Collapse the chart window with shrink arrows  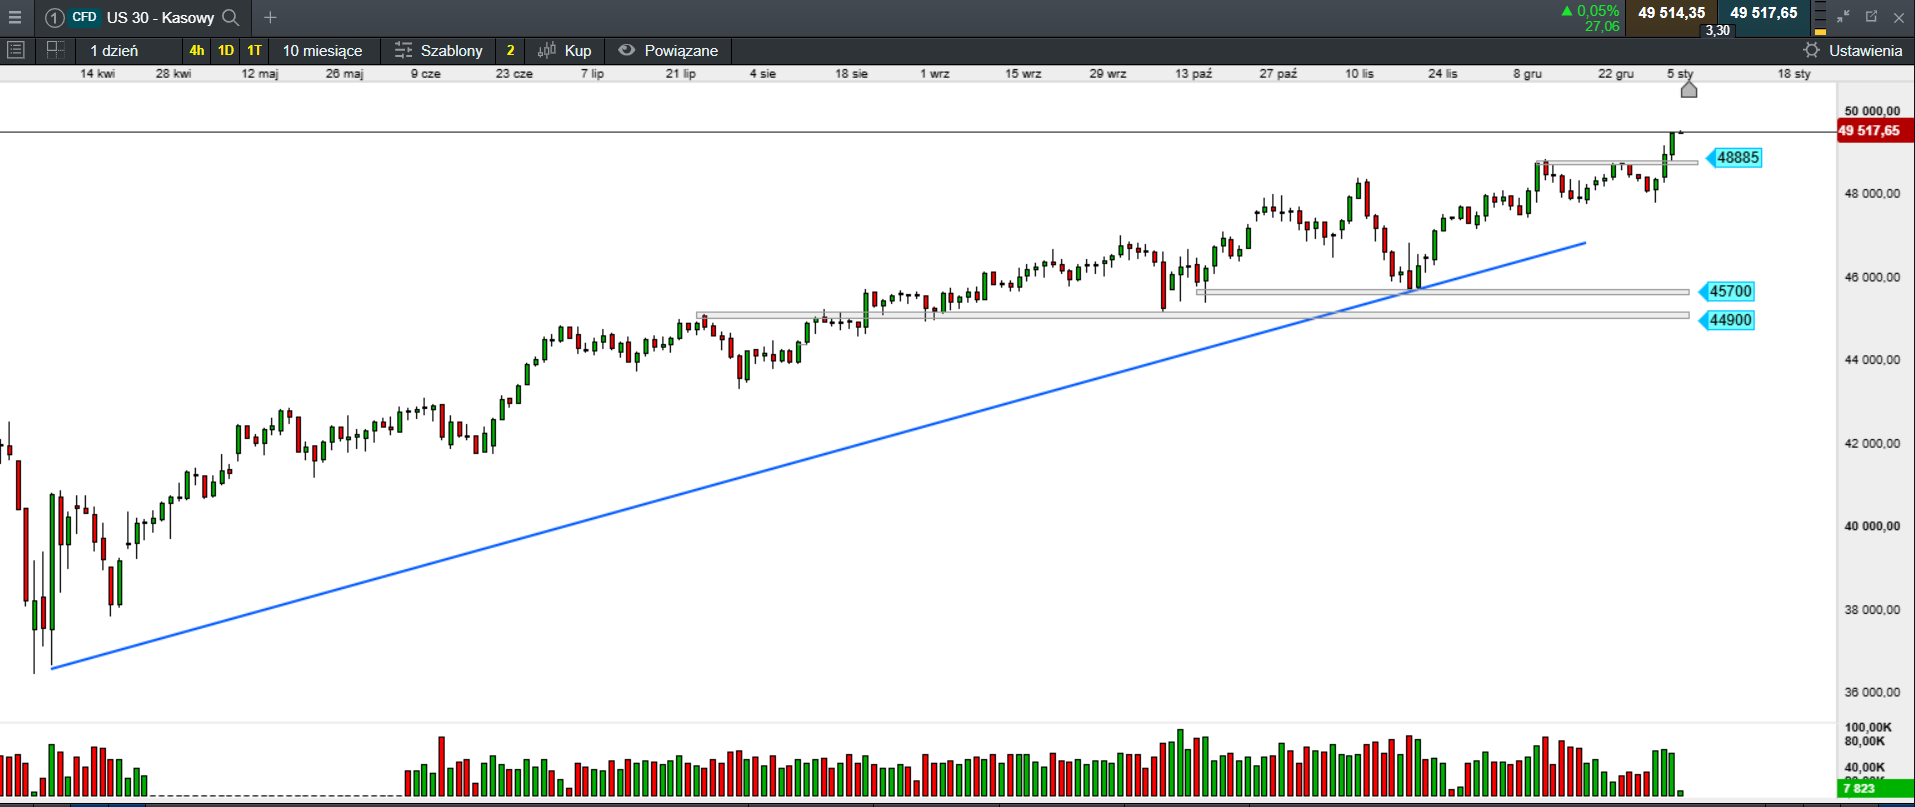click(1843, 17)
